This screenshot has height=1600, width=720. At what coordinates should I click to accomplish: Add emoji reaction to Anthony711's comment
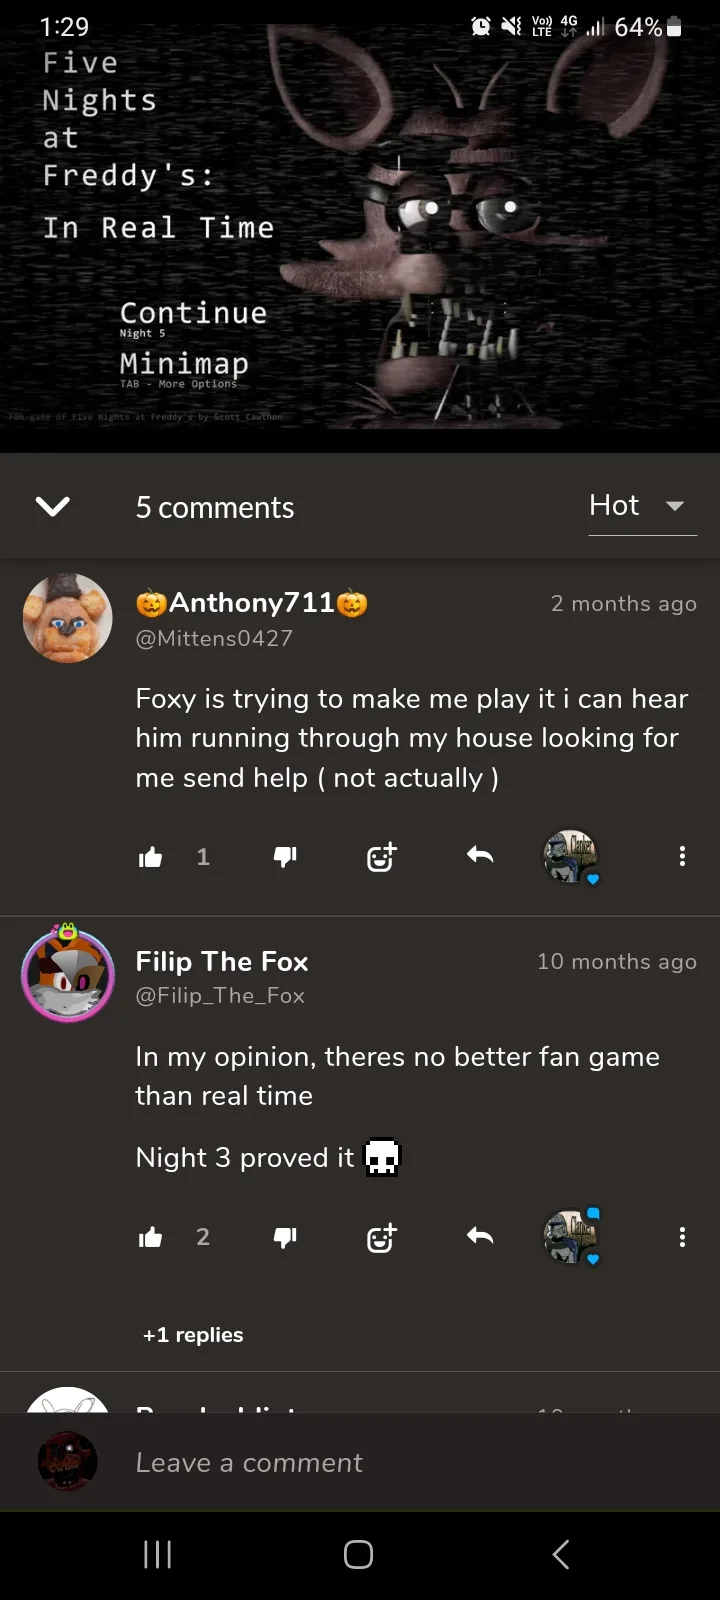(381, 857)
